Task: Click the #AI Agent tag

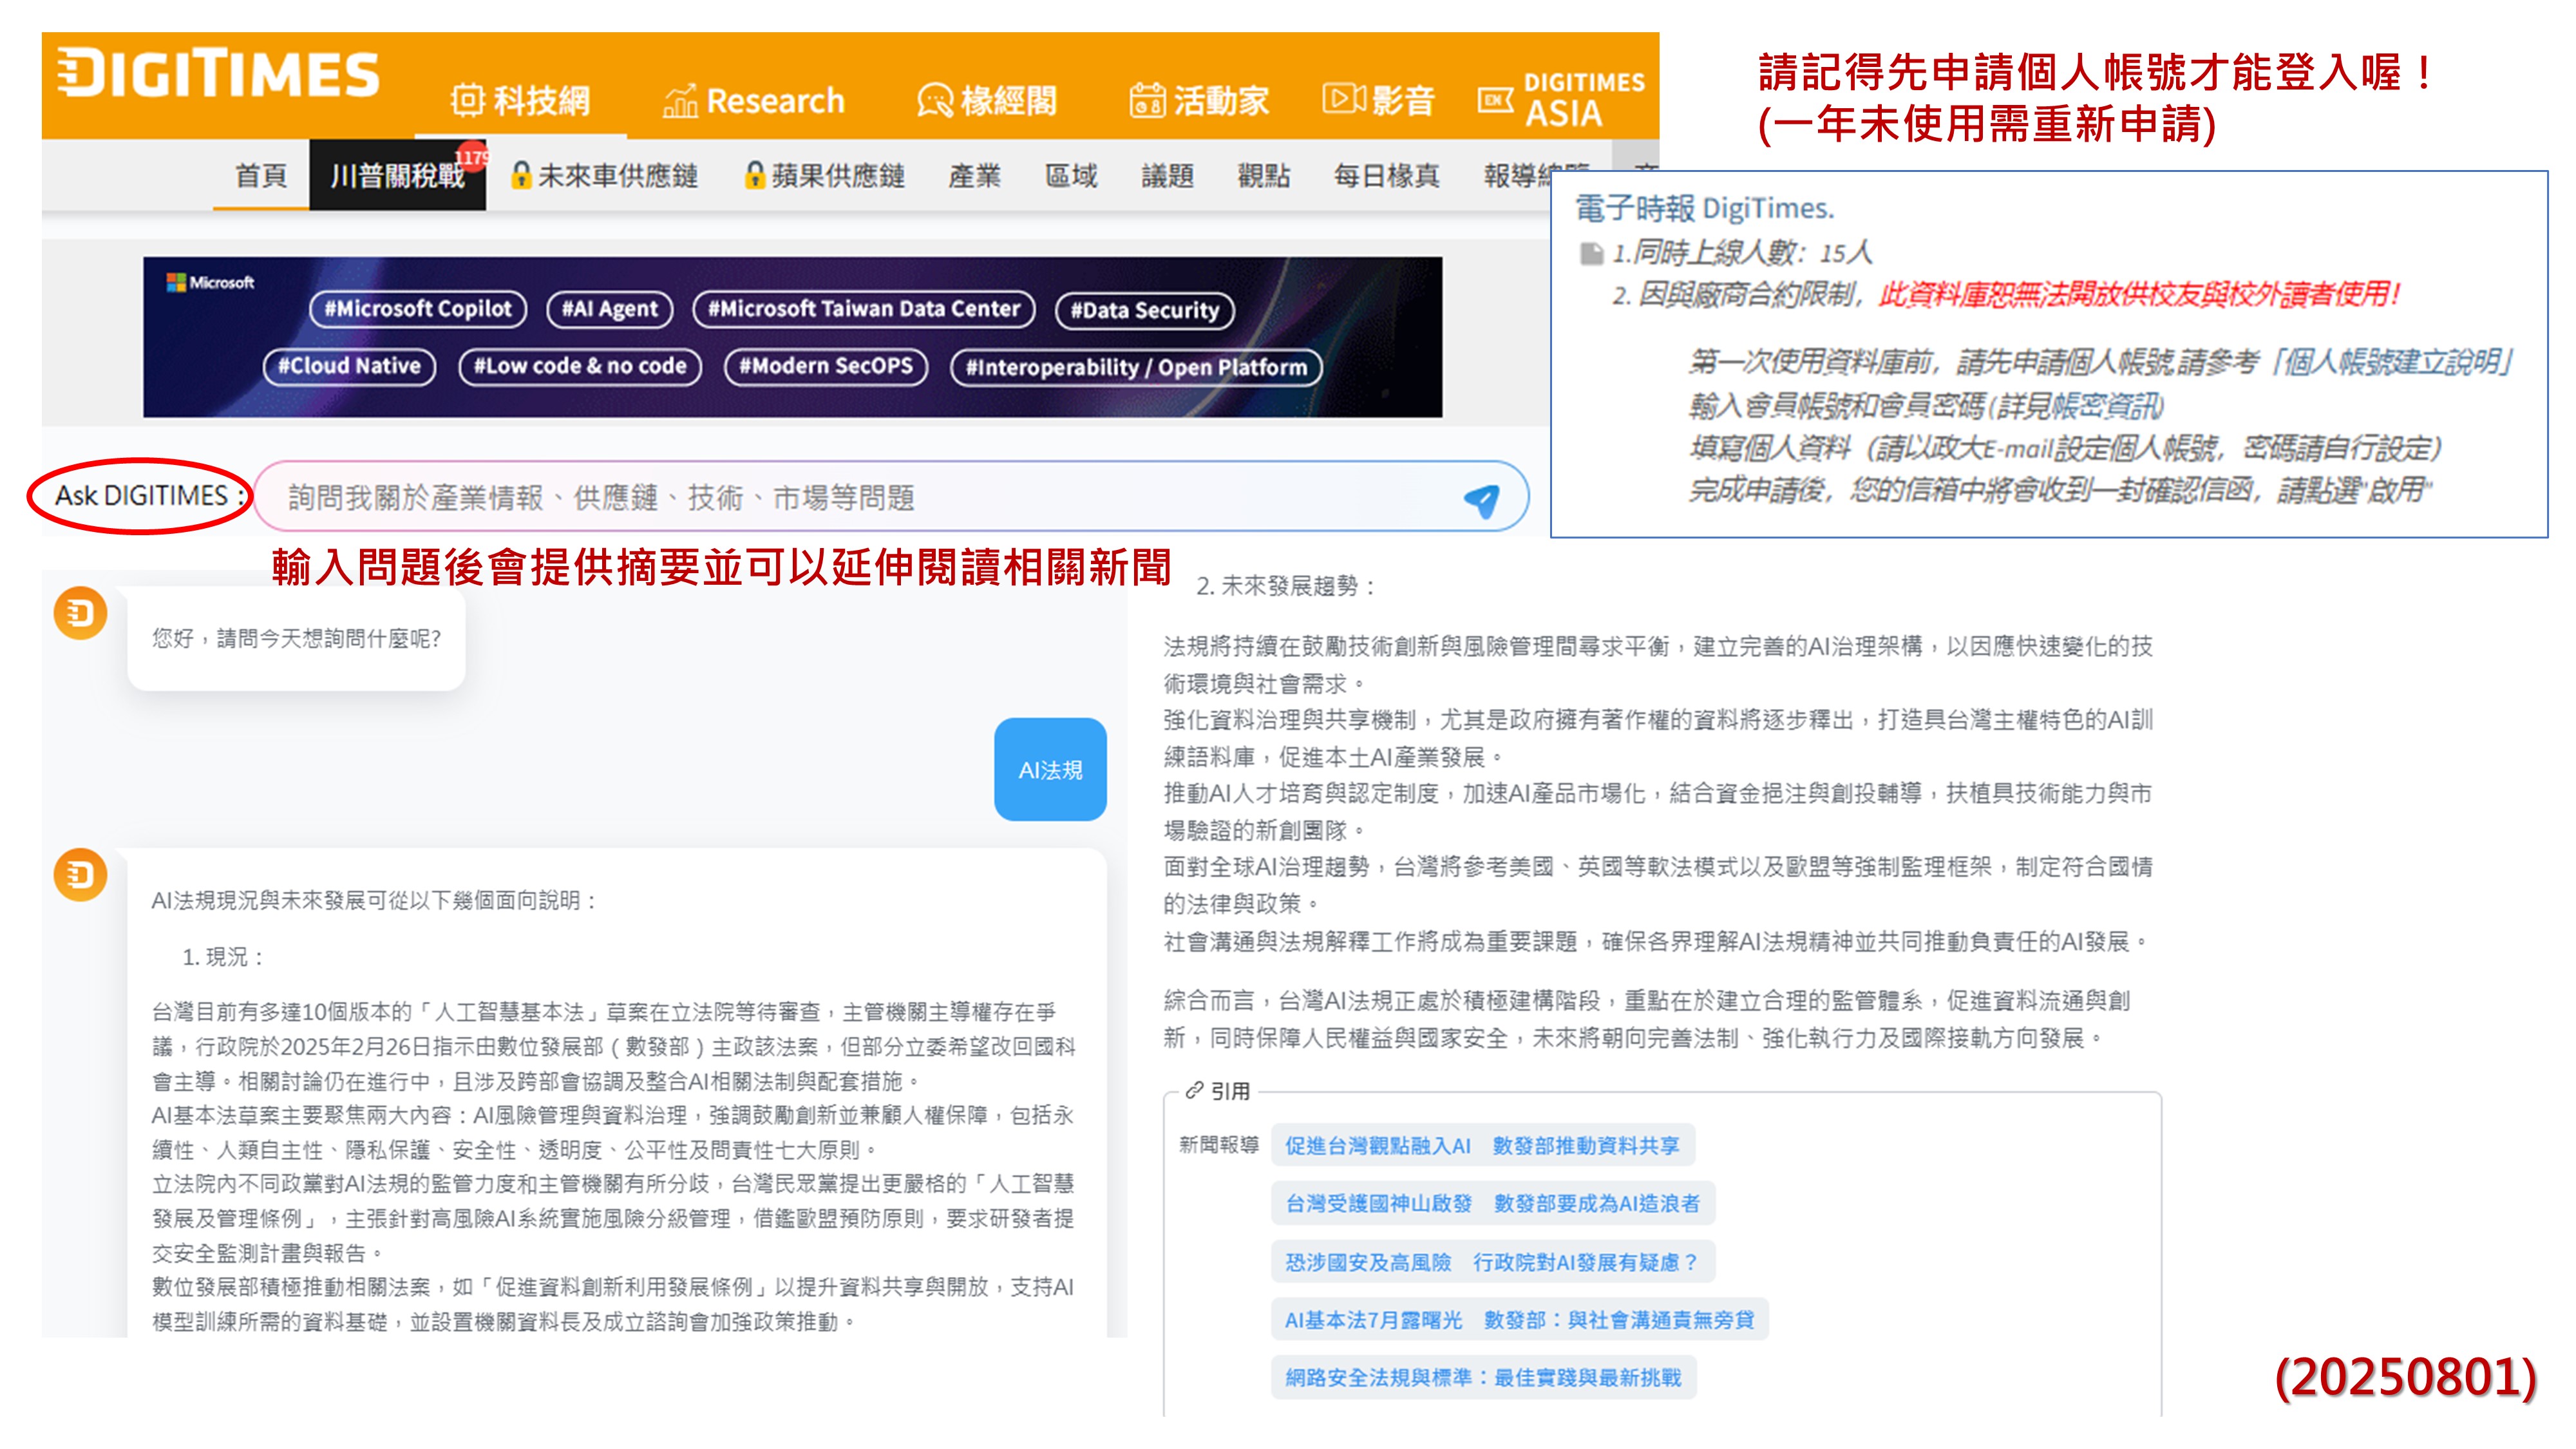Action: (610, 309)
